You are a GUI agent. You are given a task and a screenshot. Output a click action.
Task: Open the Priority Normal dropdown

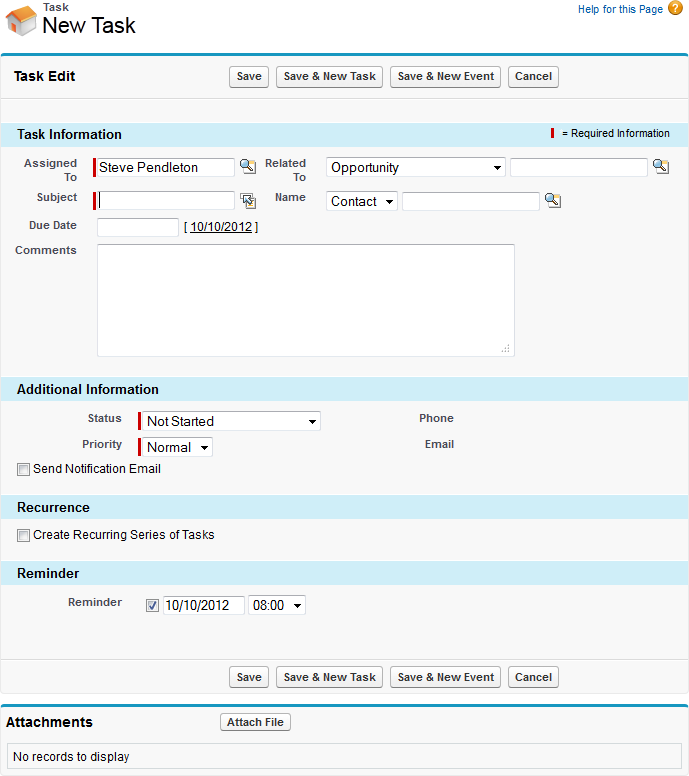tap(175, 447)
